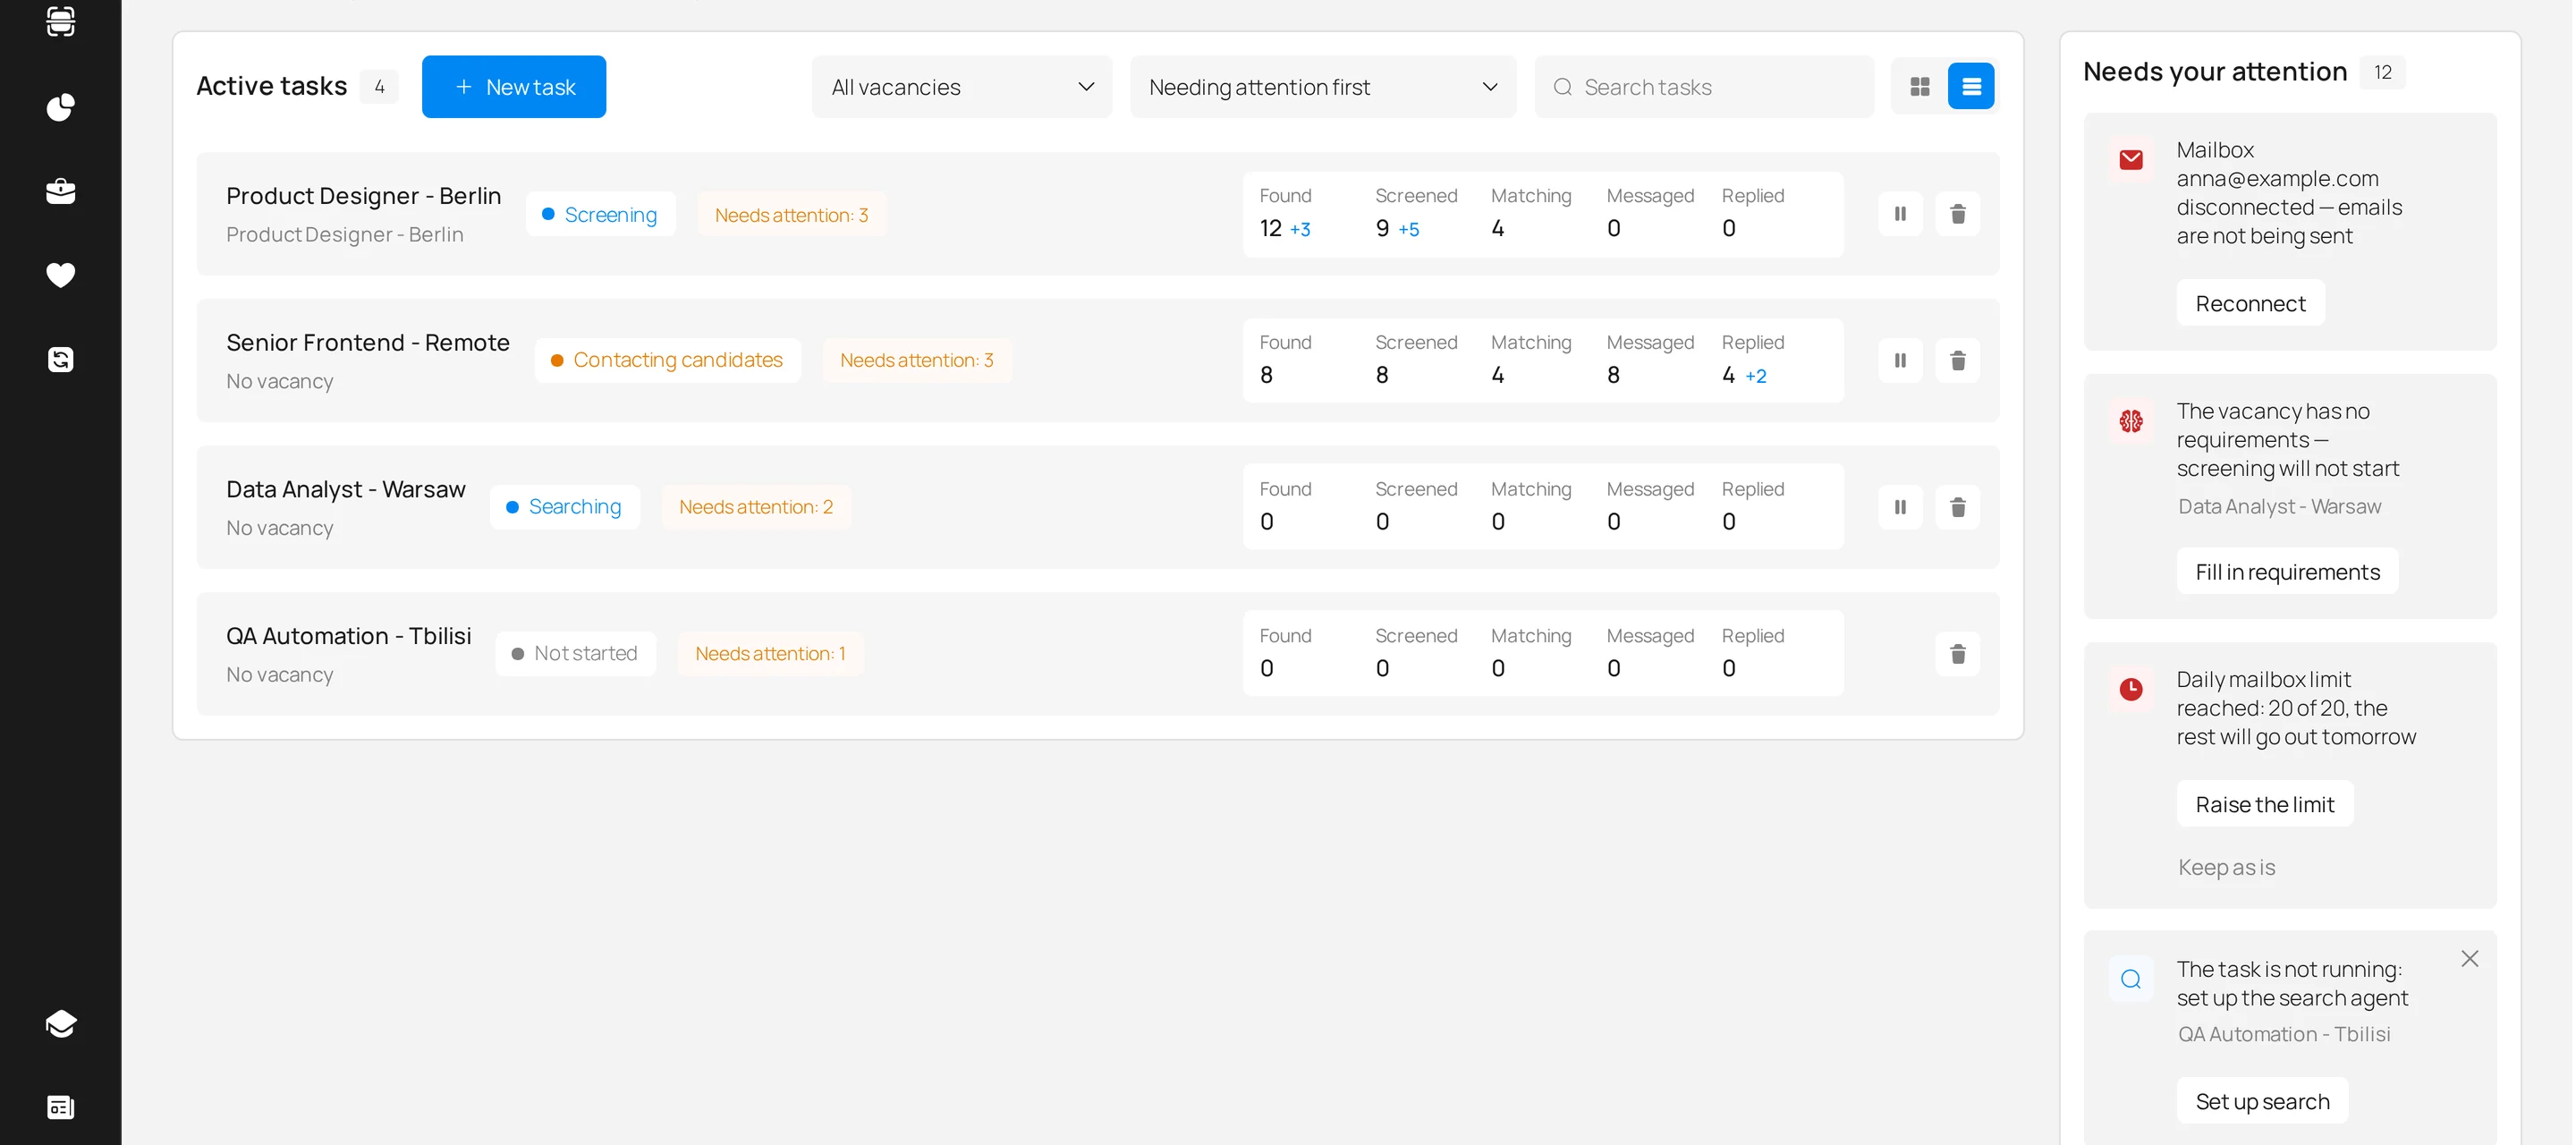Image resolution: width=2576 pixels, height=1145 pixels.
Task: Click the scanner icon atop the sidebar
Action: [61, 20]
